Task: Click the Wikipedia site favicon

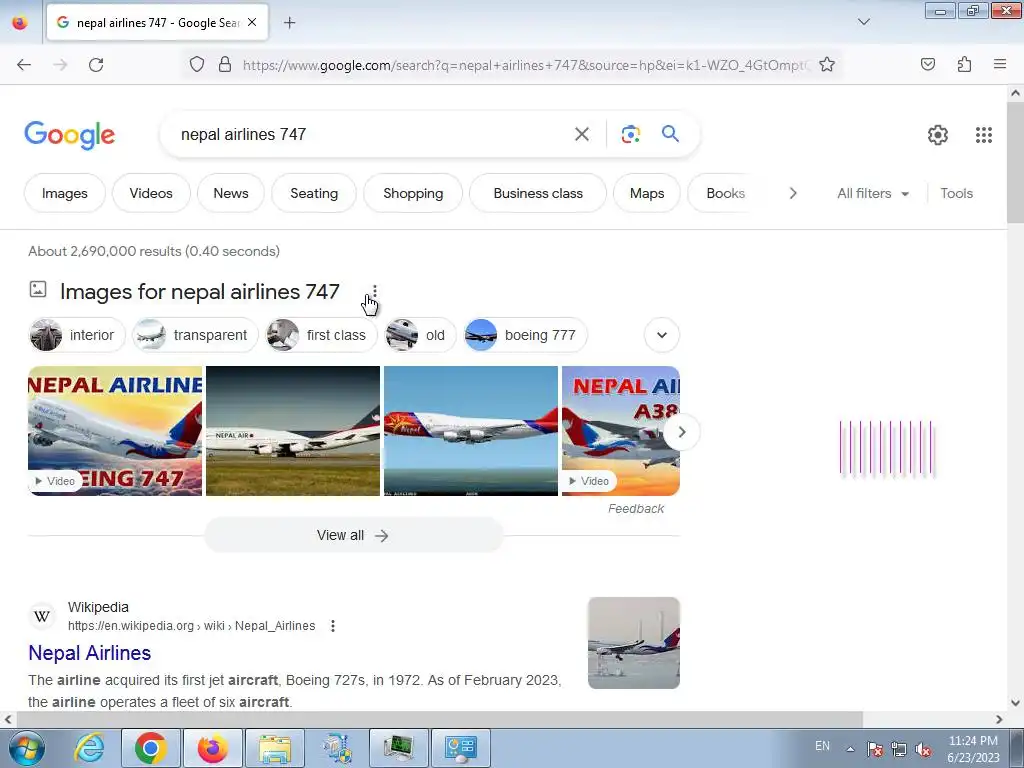Action: click(x=42, y=616)
